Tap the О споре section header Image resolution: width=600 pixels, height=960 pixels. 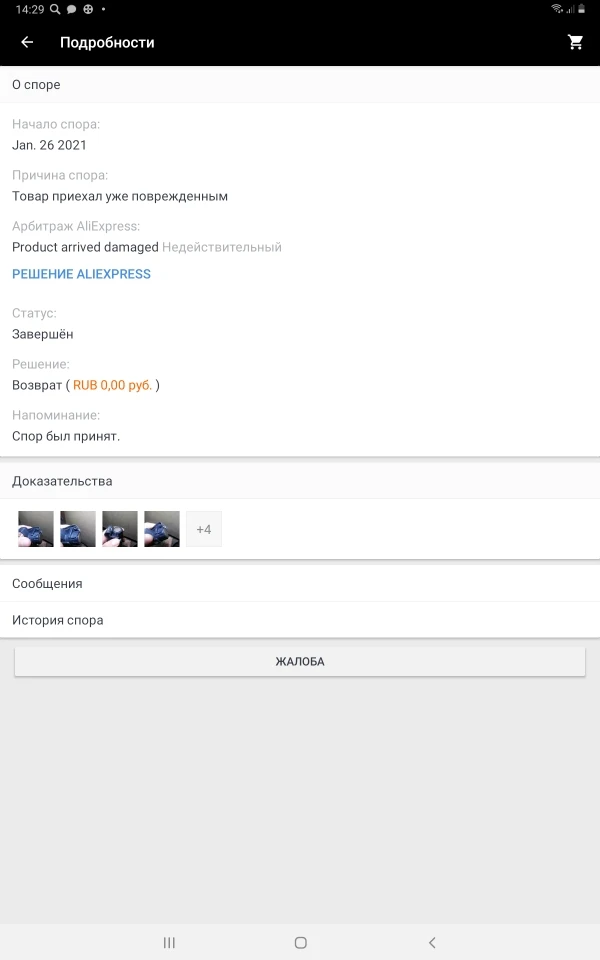(x=300, y=84)
